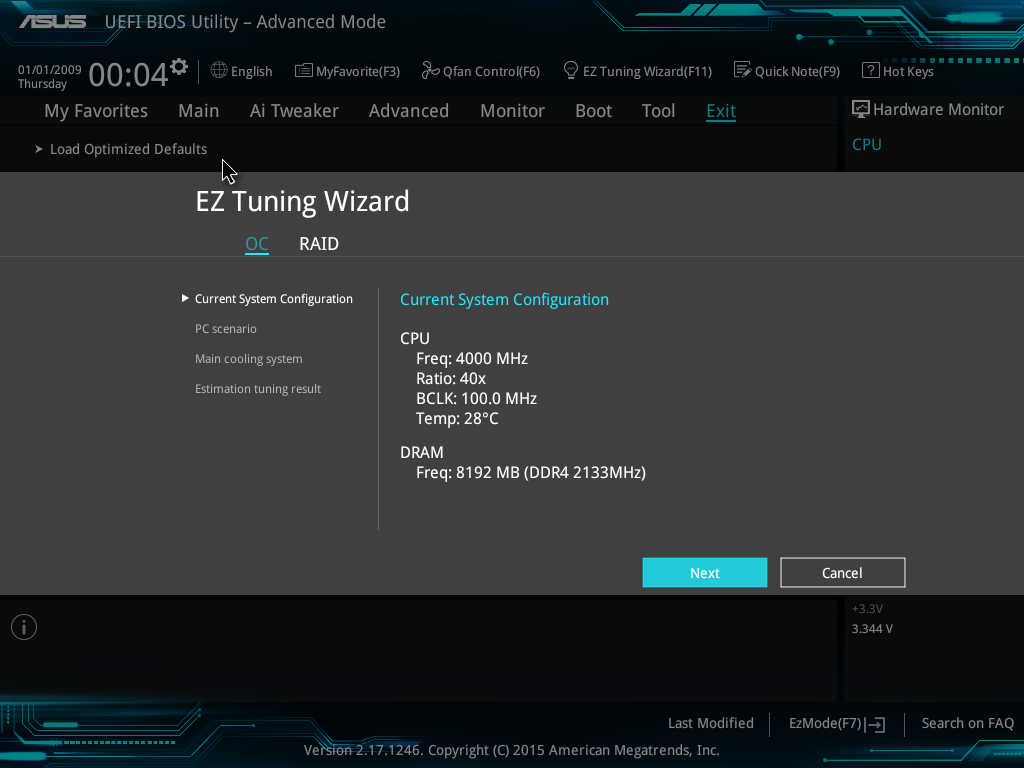Select Current System Configuration step arrow
This screenshot has height=768, width=1024.
(x=185, y=298)
